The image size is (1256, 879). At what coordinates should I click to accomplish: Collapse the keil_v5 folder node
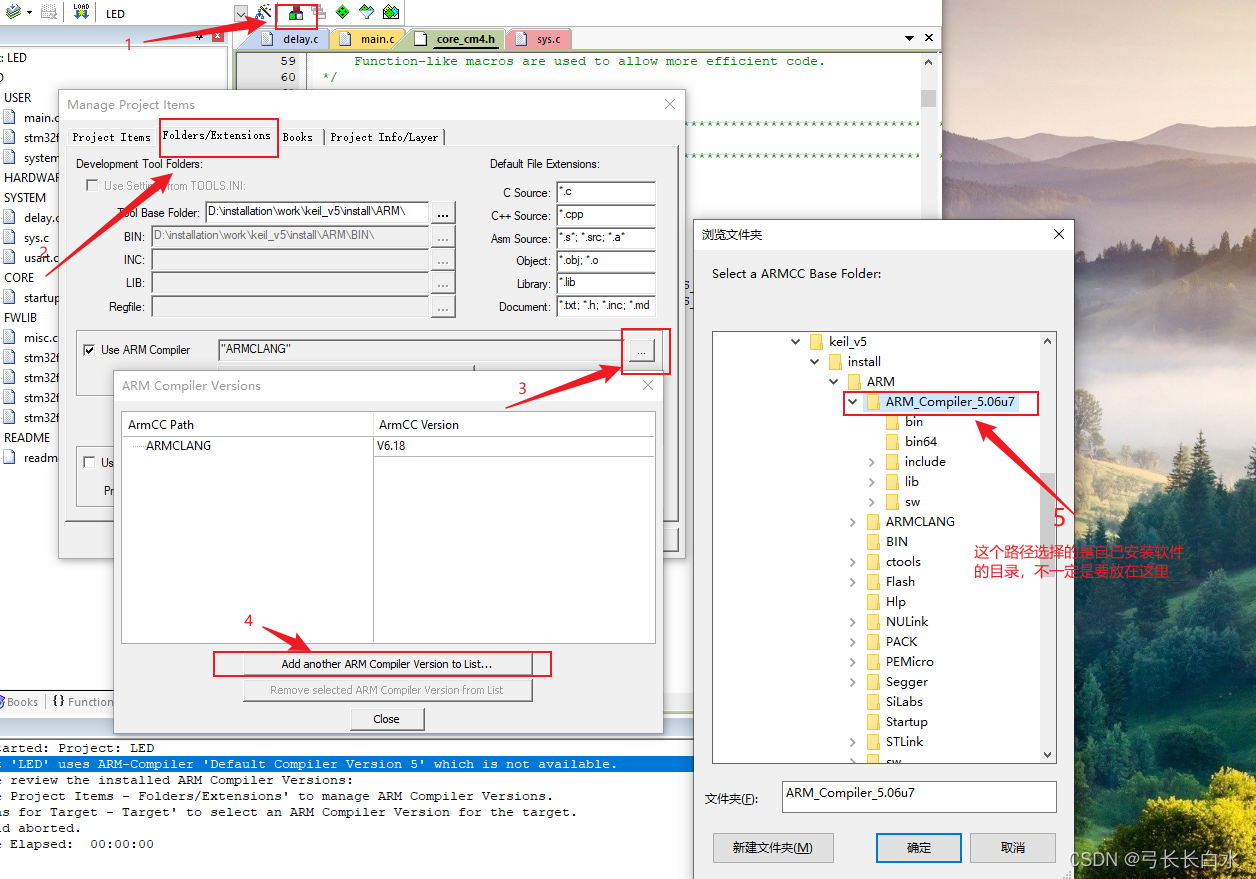coord(796,342)
